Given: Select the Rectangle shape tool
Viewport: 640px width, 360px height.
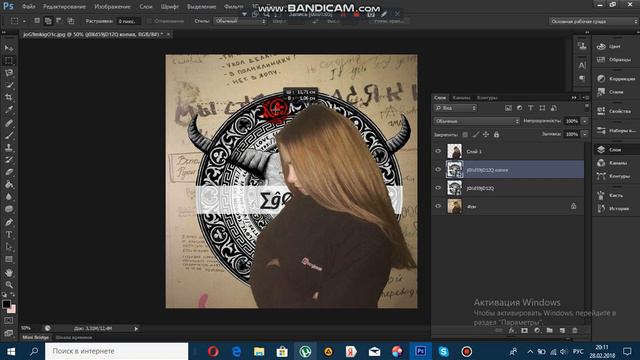Looking at the screenshot, I should coord(9,259).
